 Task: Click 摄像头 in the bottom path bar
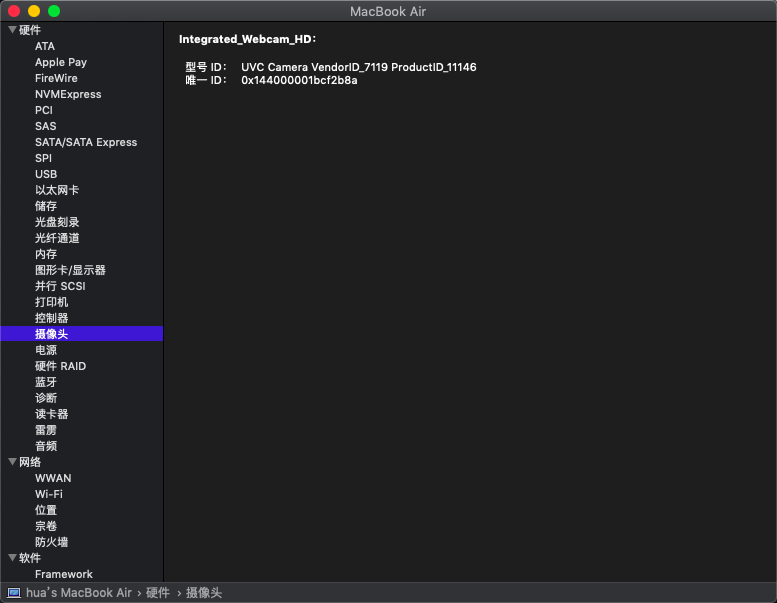[x=204, y=593]
